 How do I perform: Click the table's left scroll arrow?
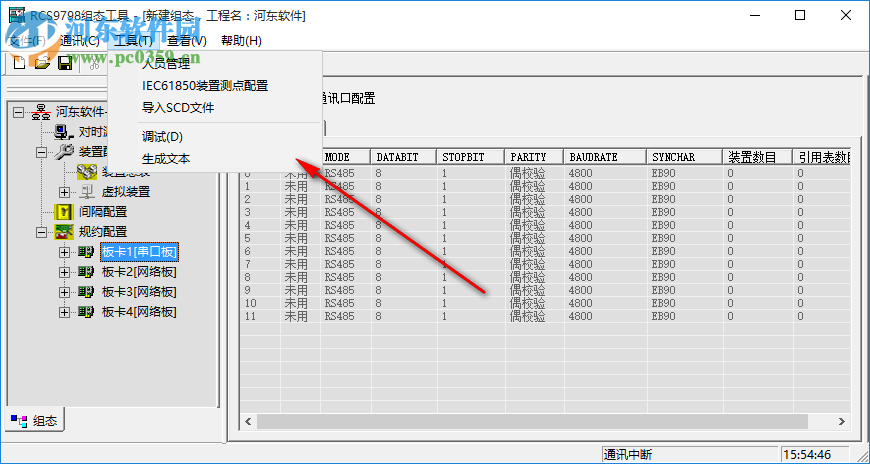pyautogui.click(x=249, y=422)
